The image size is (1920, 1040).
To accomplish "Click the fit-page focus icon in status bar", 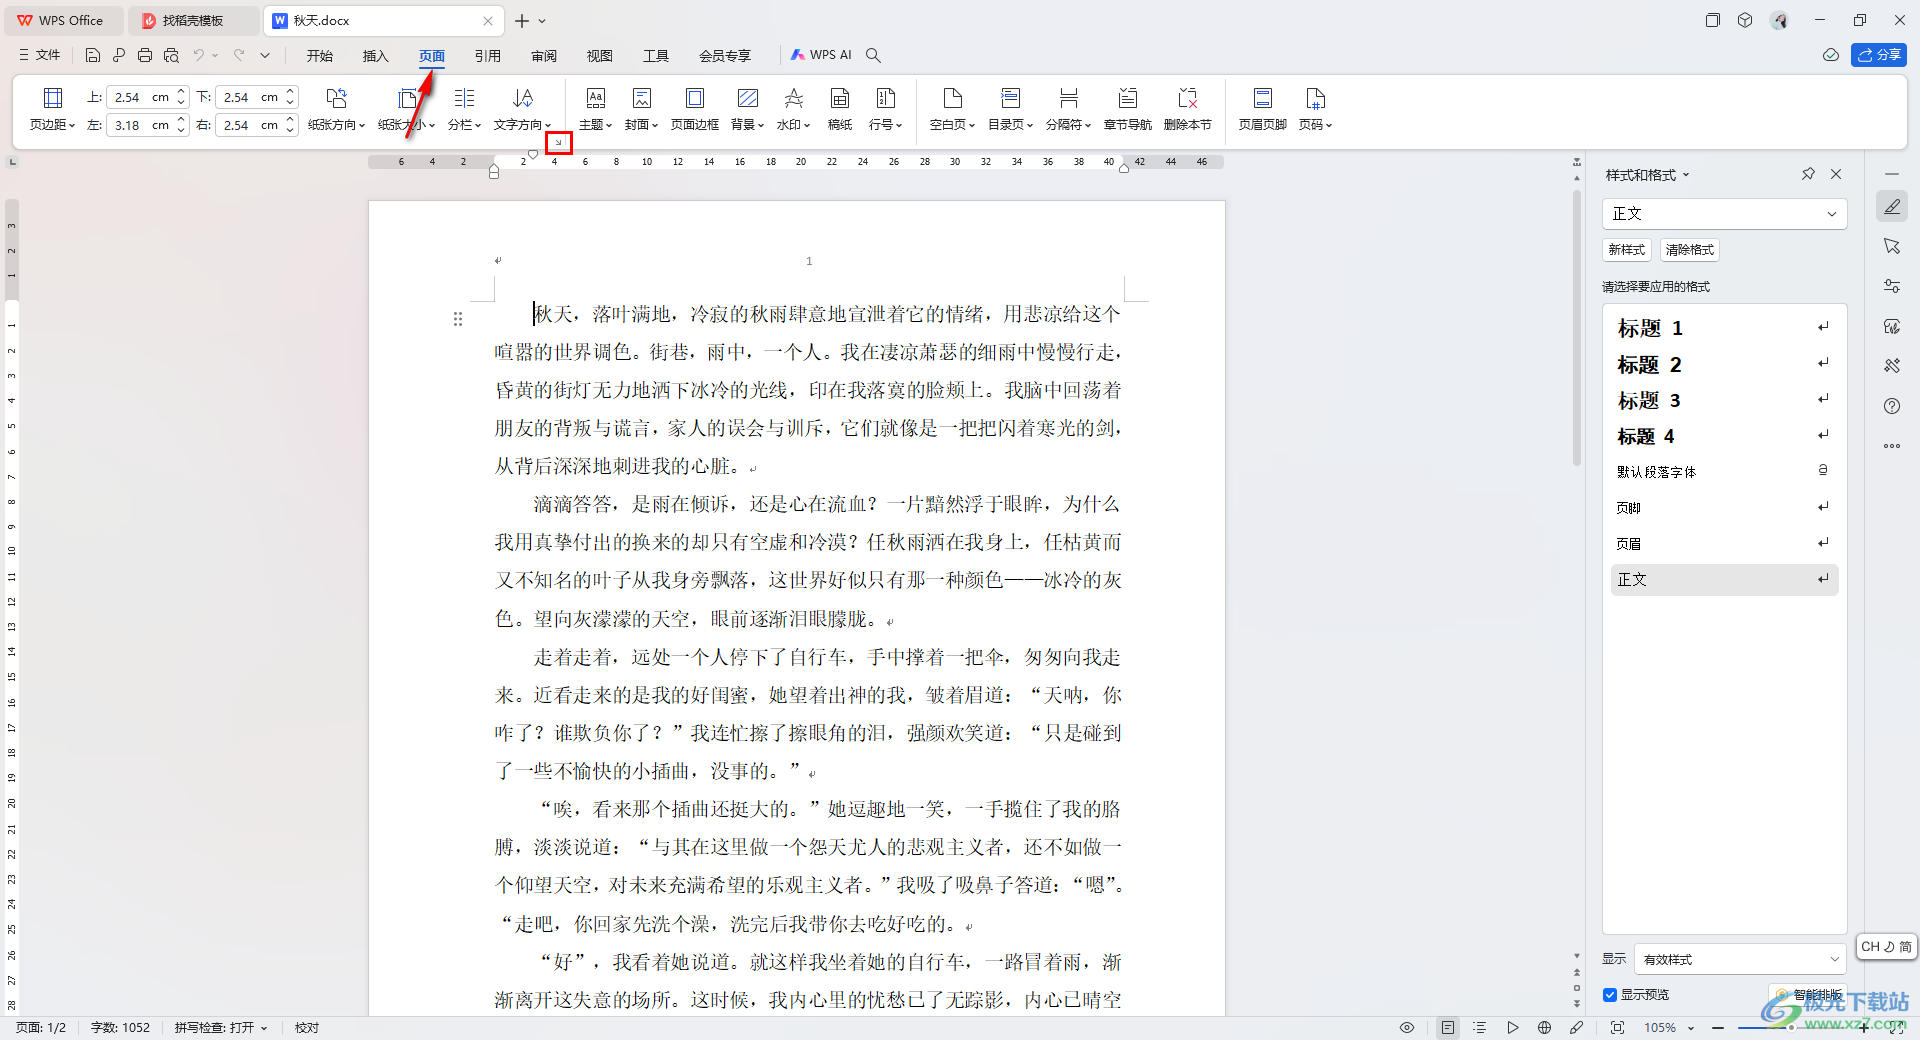I will point(1617,1028).
